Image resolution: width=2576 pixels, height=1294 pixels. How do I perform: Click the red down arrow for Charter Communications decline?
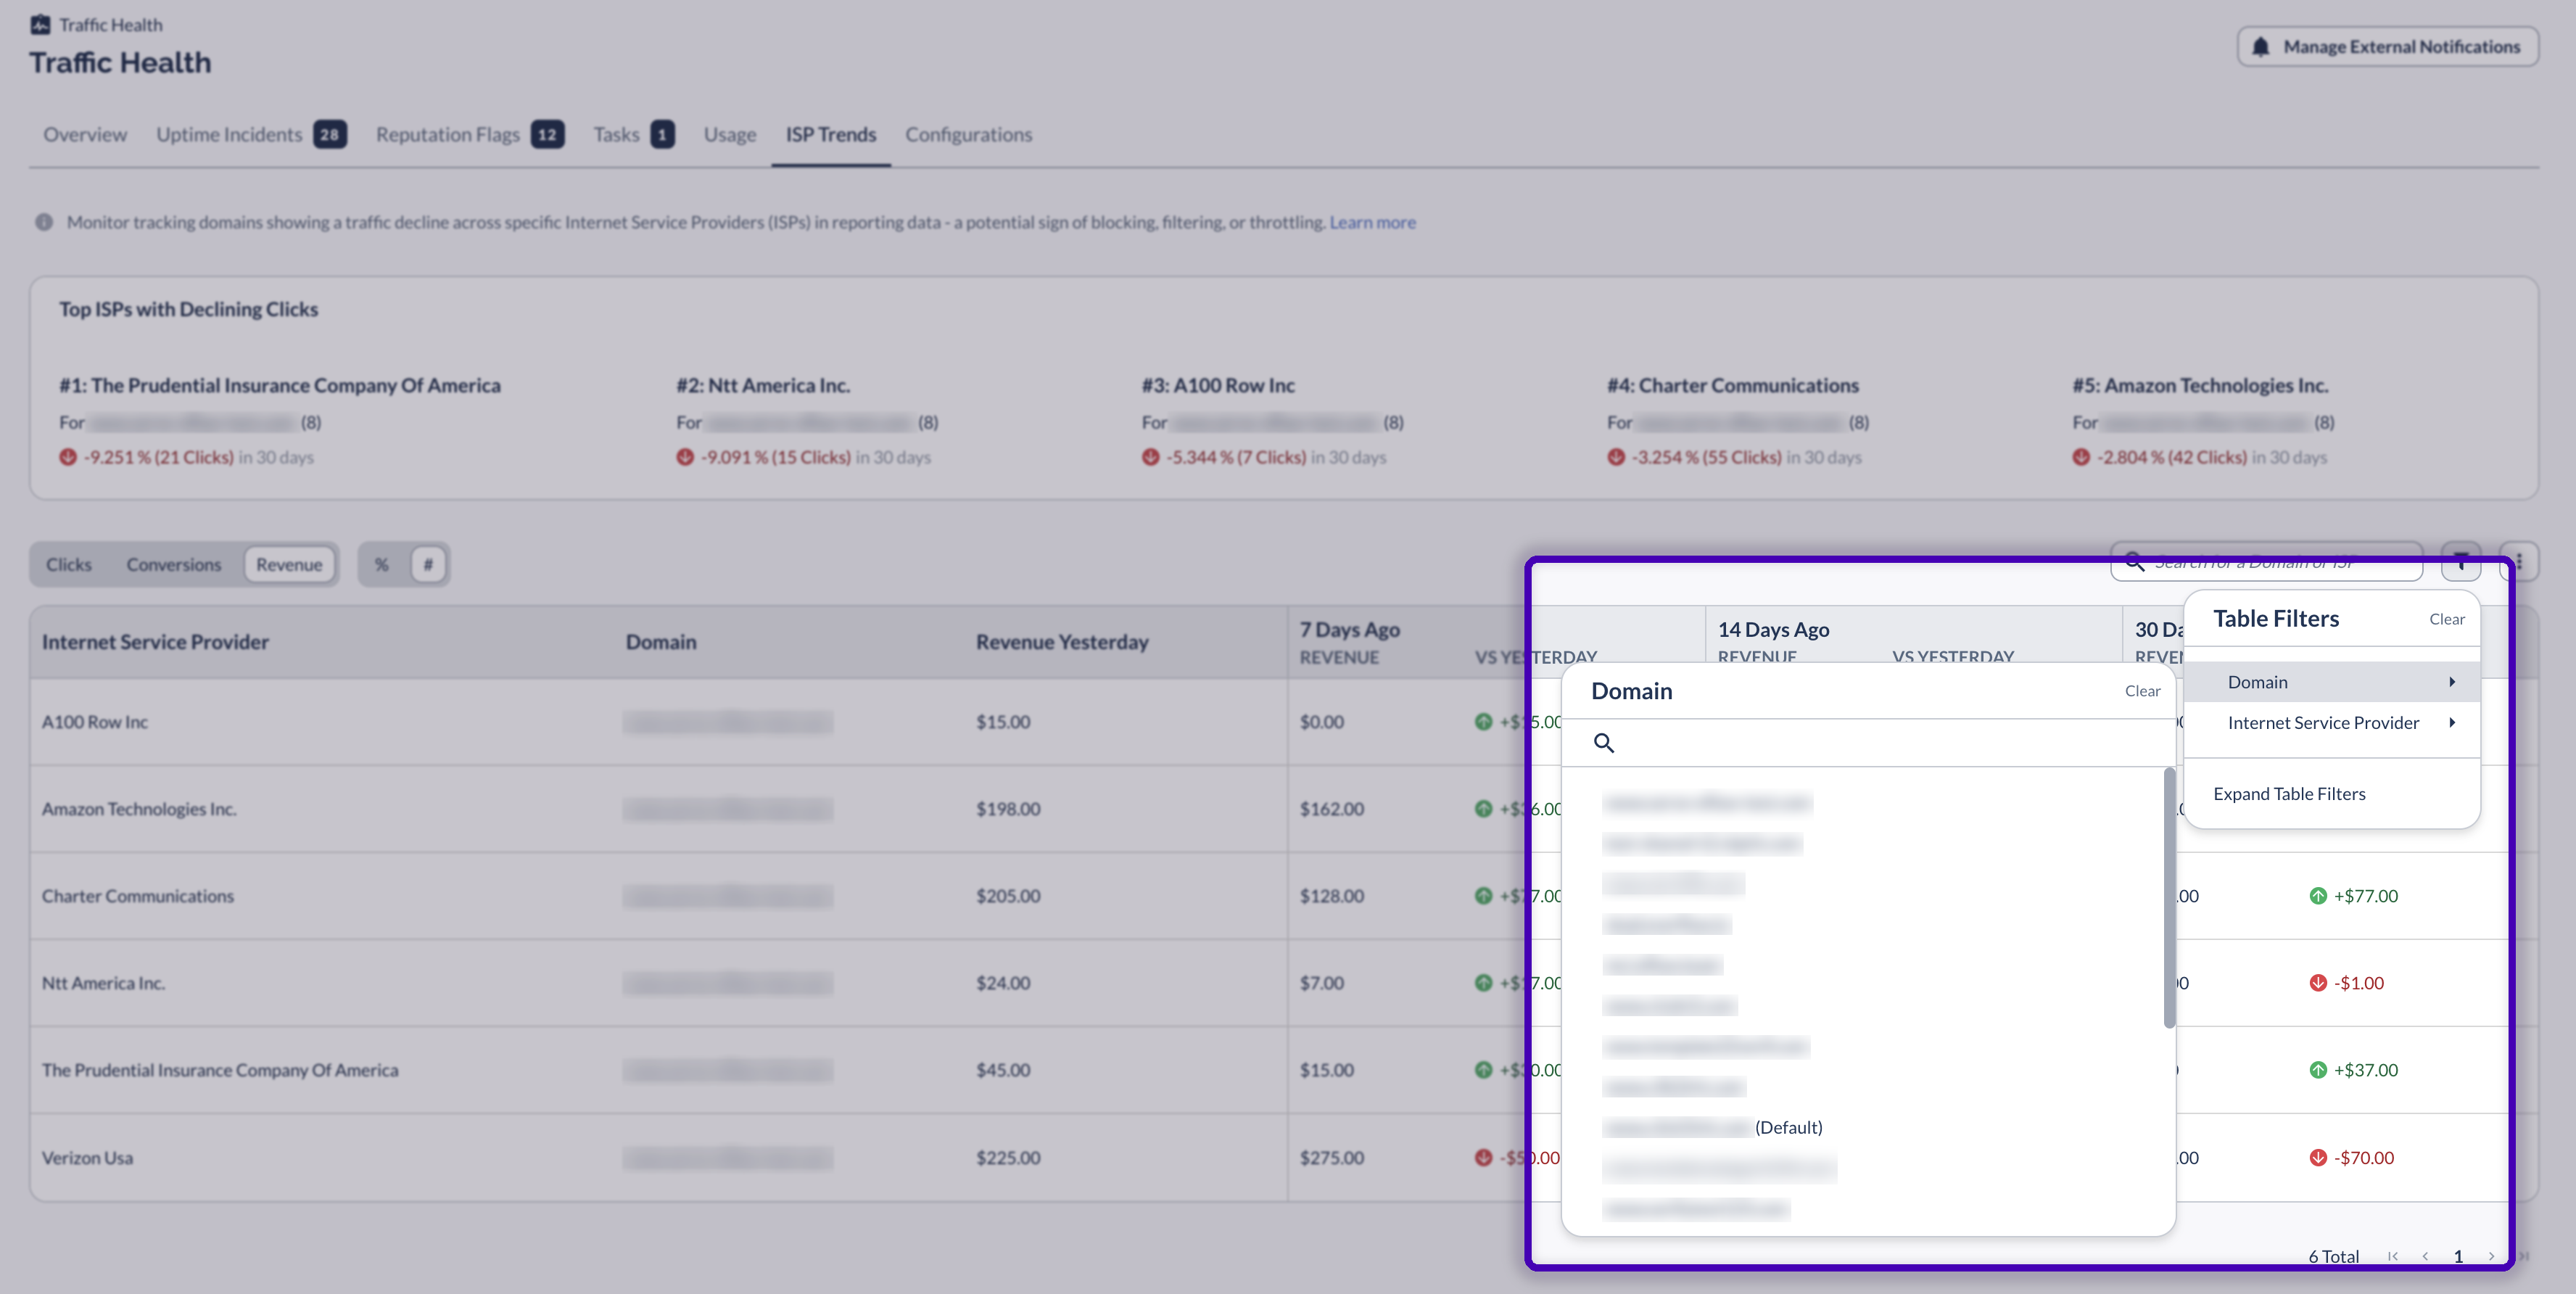(x=1616, y=457)
